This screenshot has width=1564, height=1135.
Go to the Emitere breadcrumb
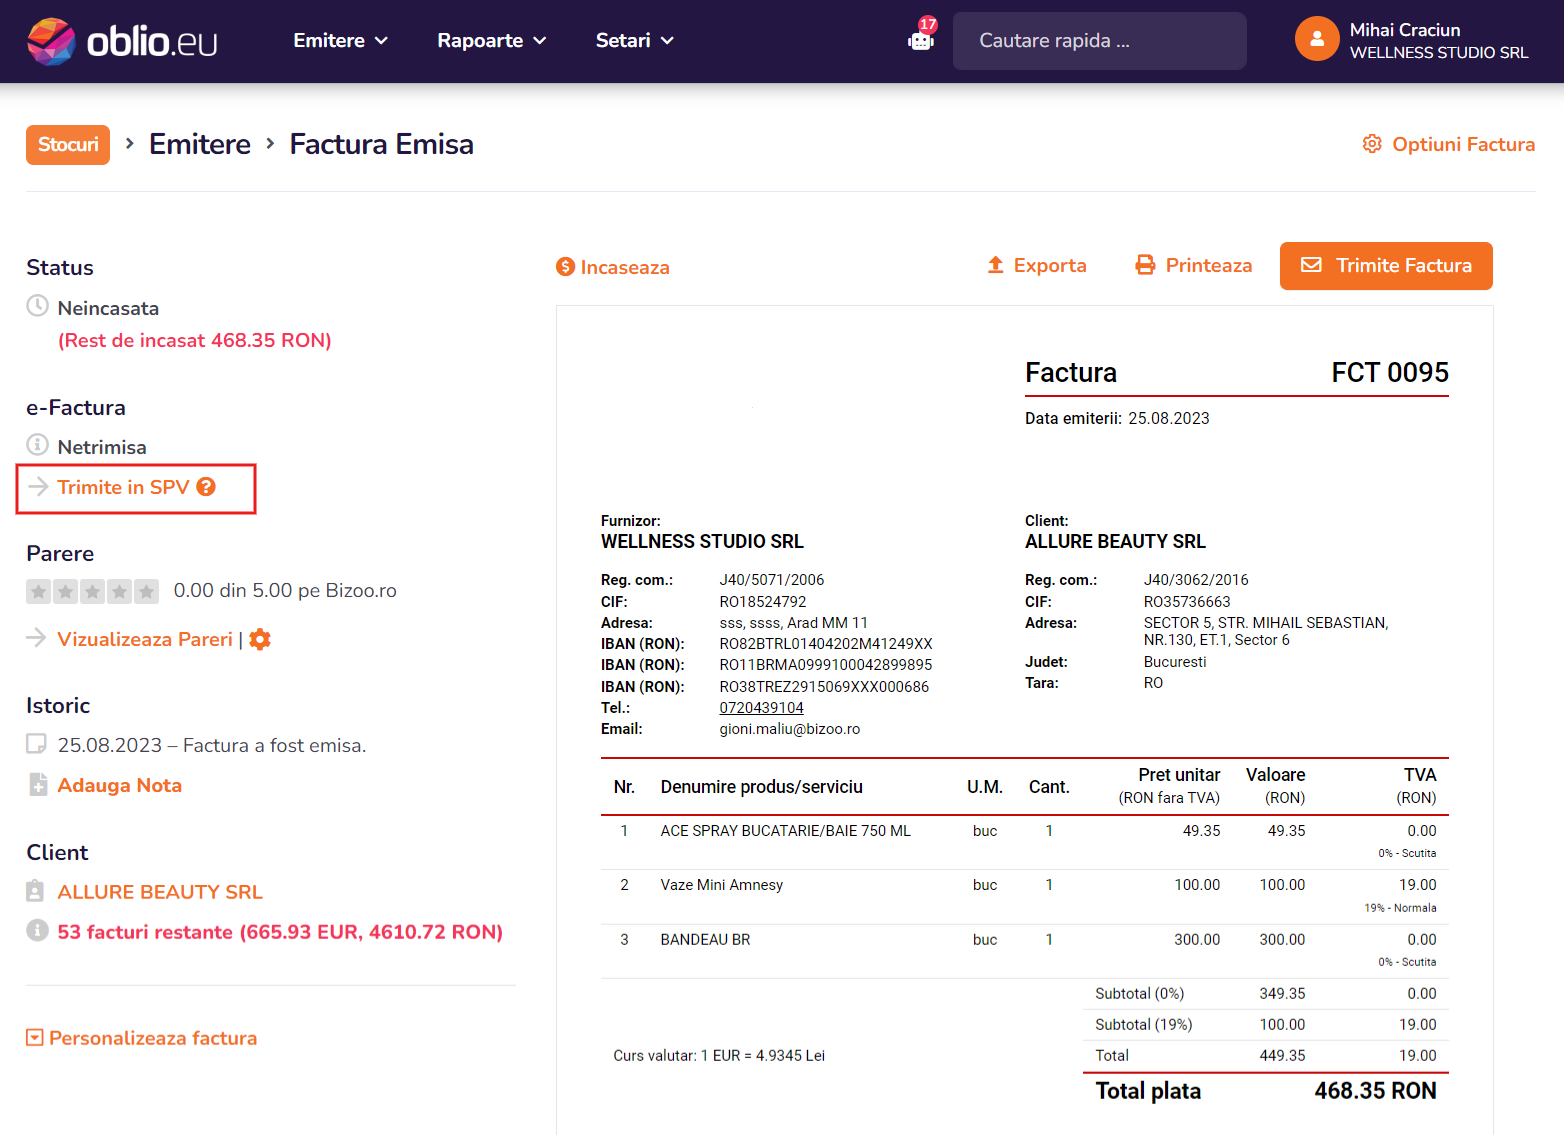pos(200,144)
